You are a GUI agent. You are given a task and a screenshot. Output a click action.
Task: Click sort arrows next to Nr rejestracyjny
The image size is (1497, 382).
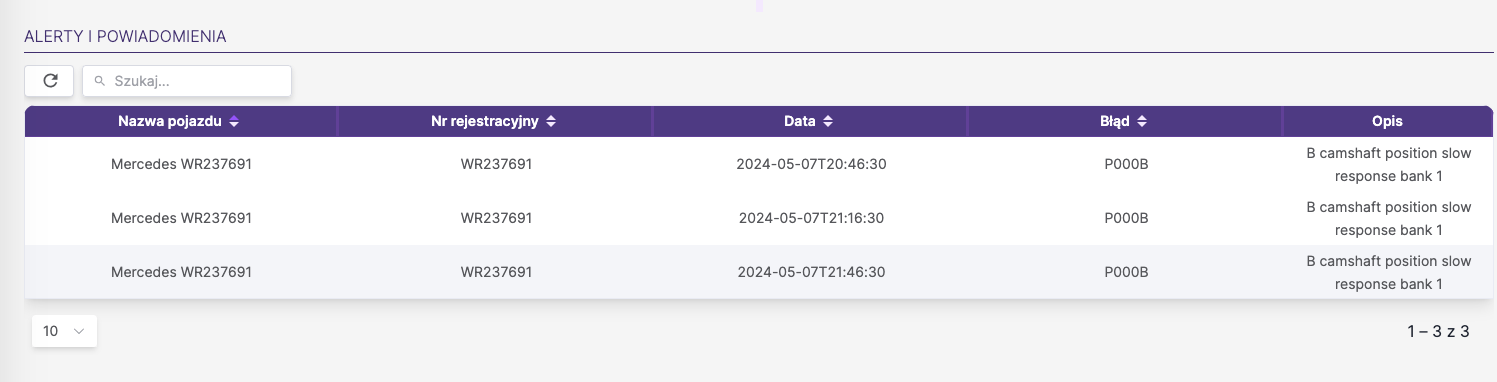tap(551, 121)
